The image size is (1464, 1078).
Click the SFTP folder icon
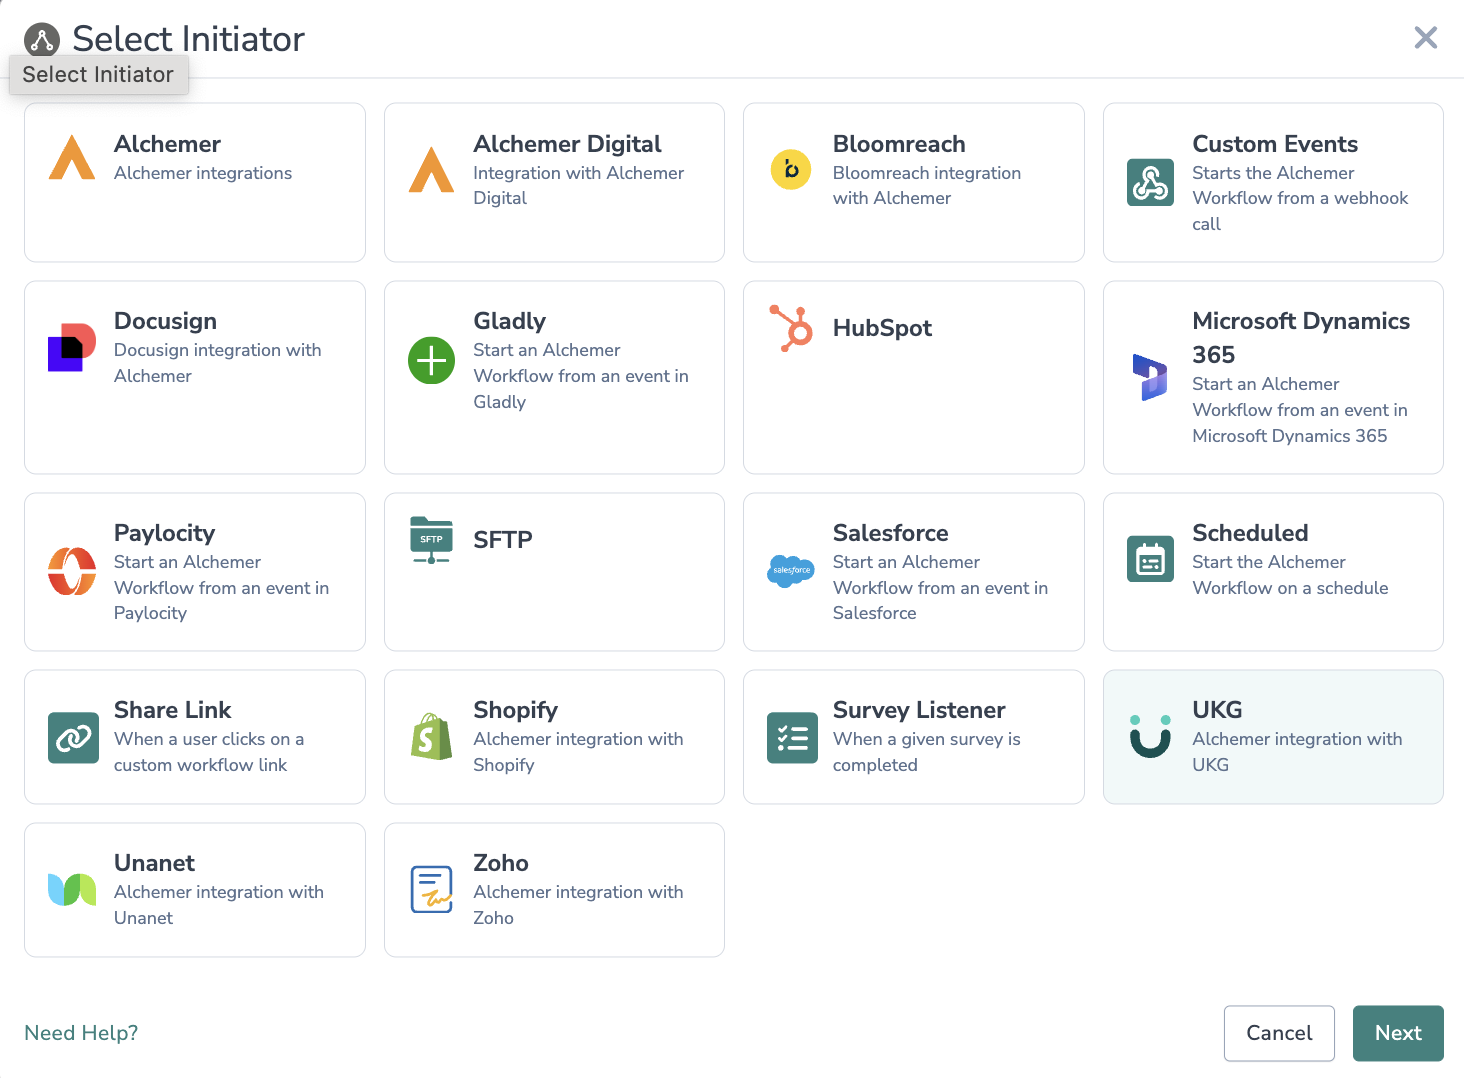tap(431, 540)
